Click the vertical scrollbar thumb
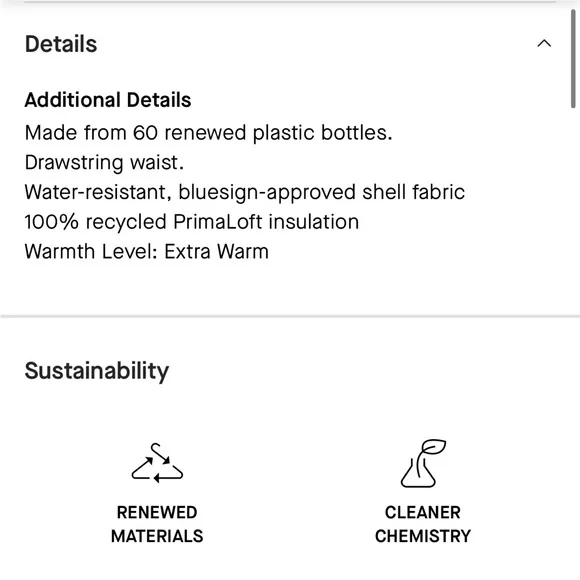This screenshot has height=580, width=580. 573,59
